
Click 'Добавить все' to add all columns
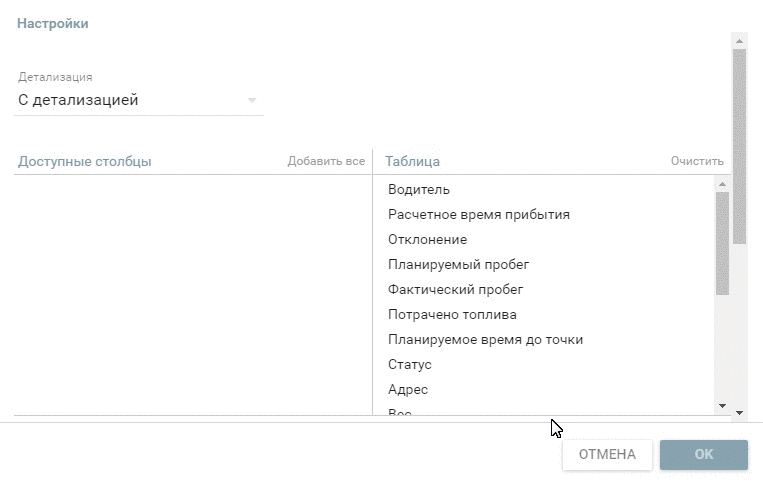point(326,161)
